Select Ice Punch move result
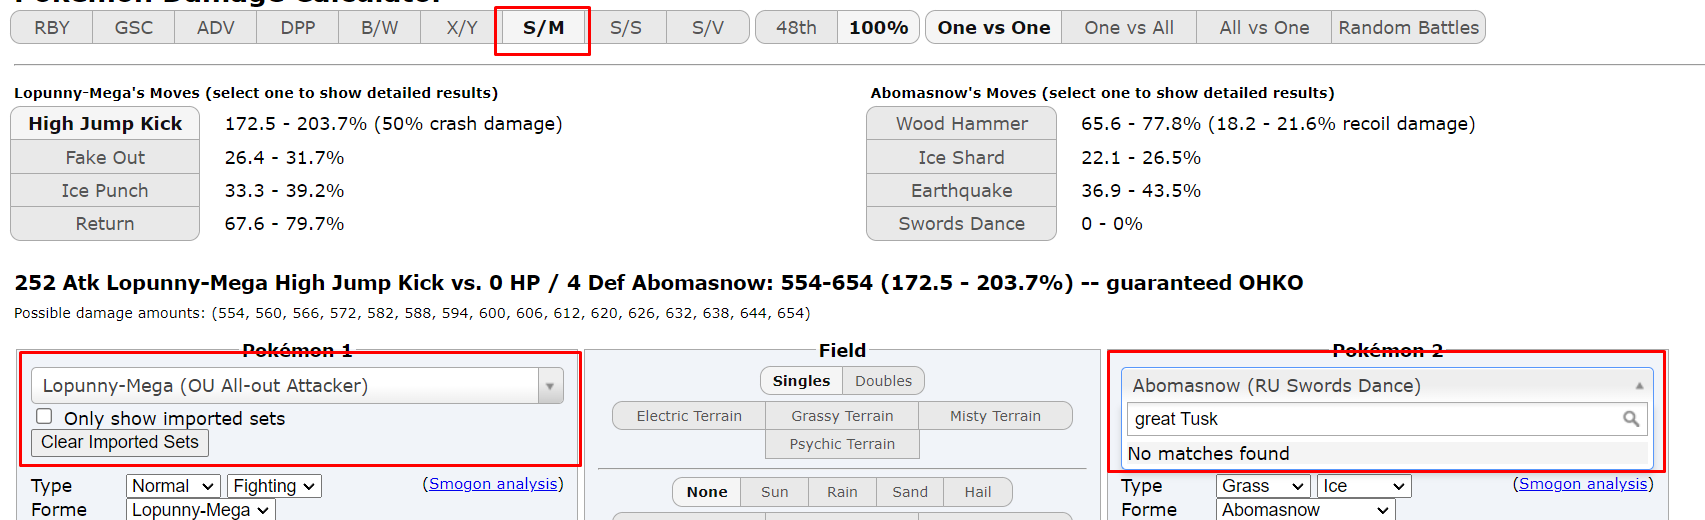 [105, 191]
